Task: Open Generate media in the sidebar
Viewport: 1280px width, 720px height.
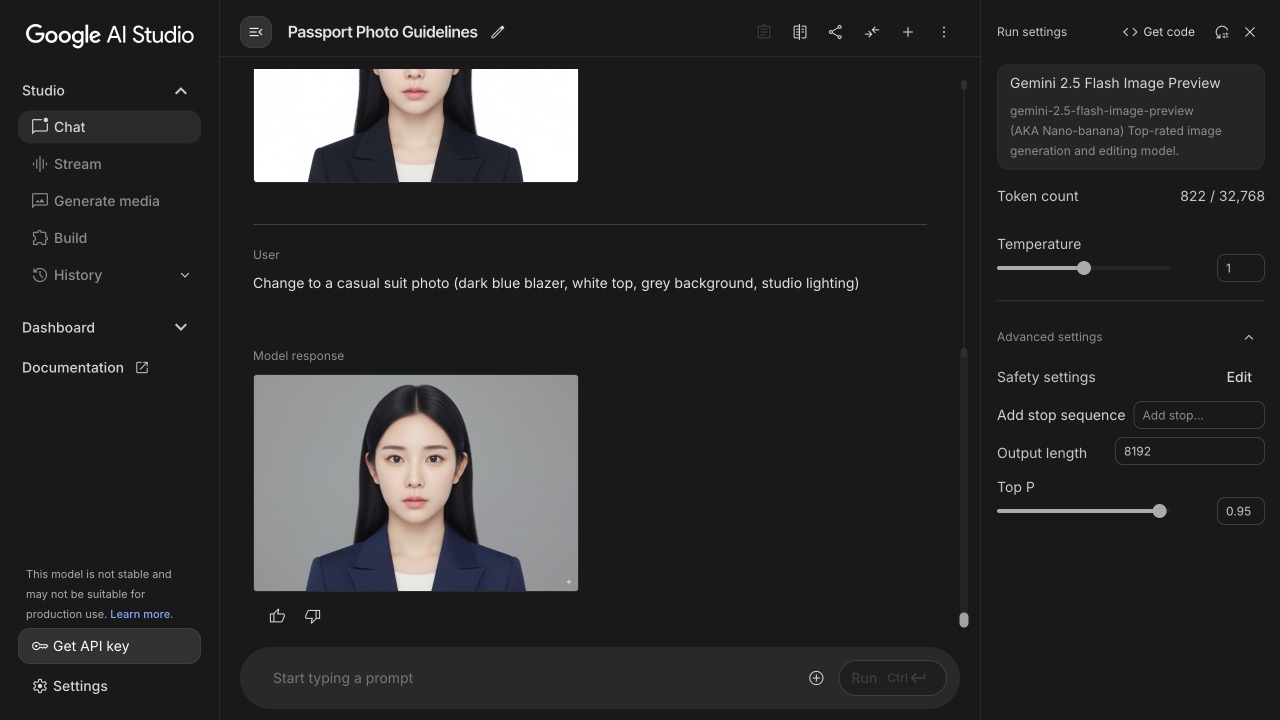Action: (109, 201)
